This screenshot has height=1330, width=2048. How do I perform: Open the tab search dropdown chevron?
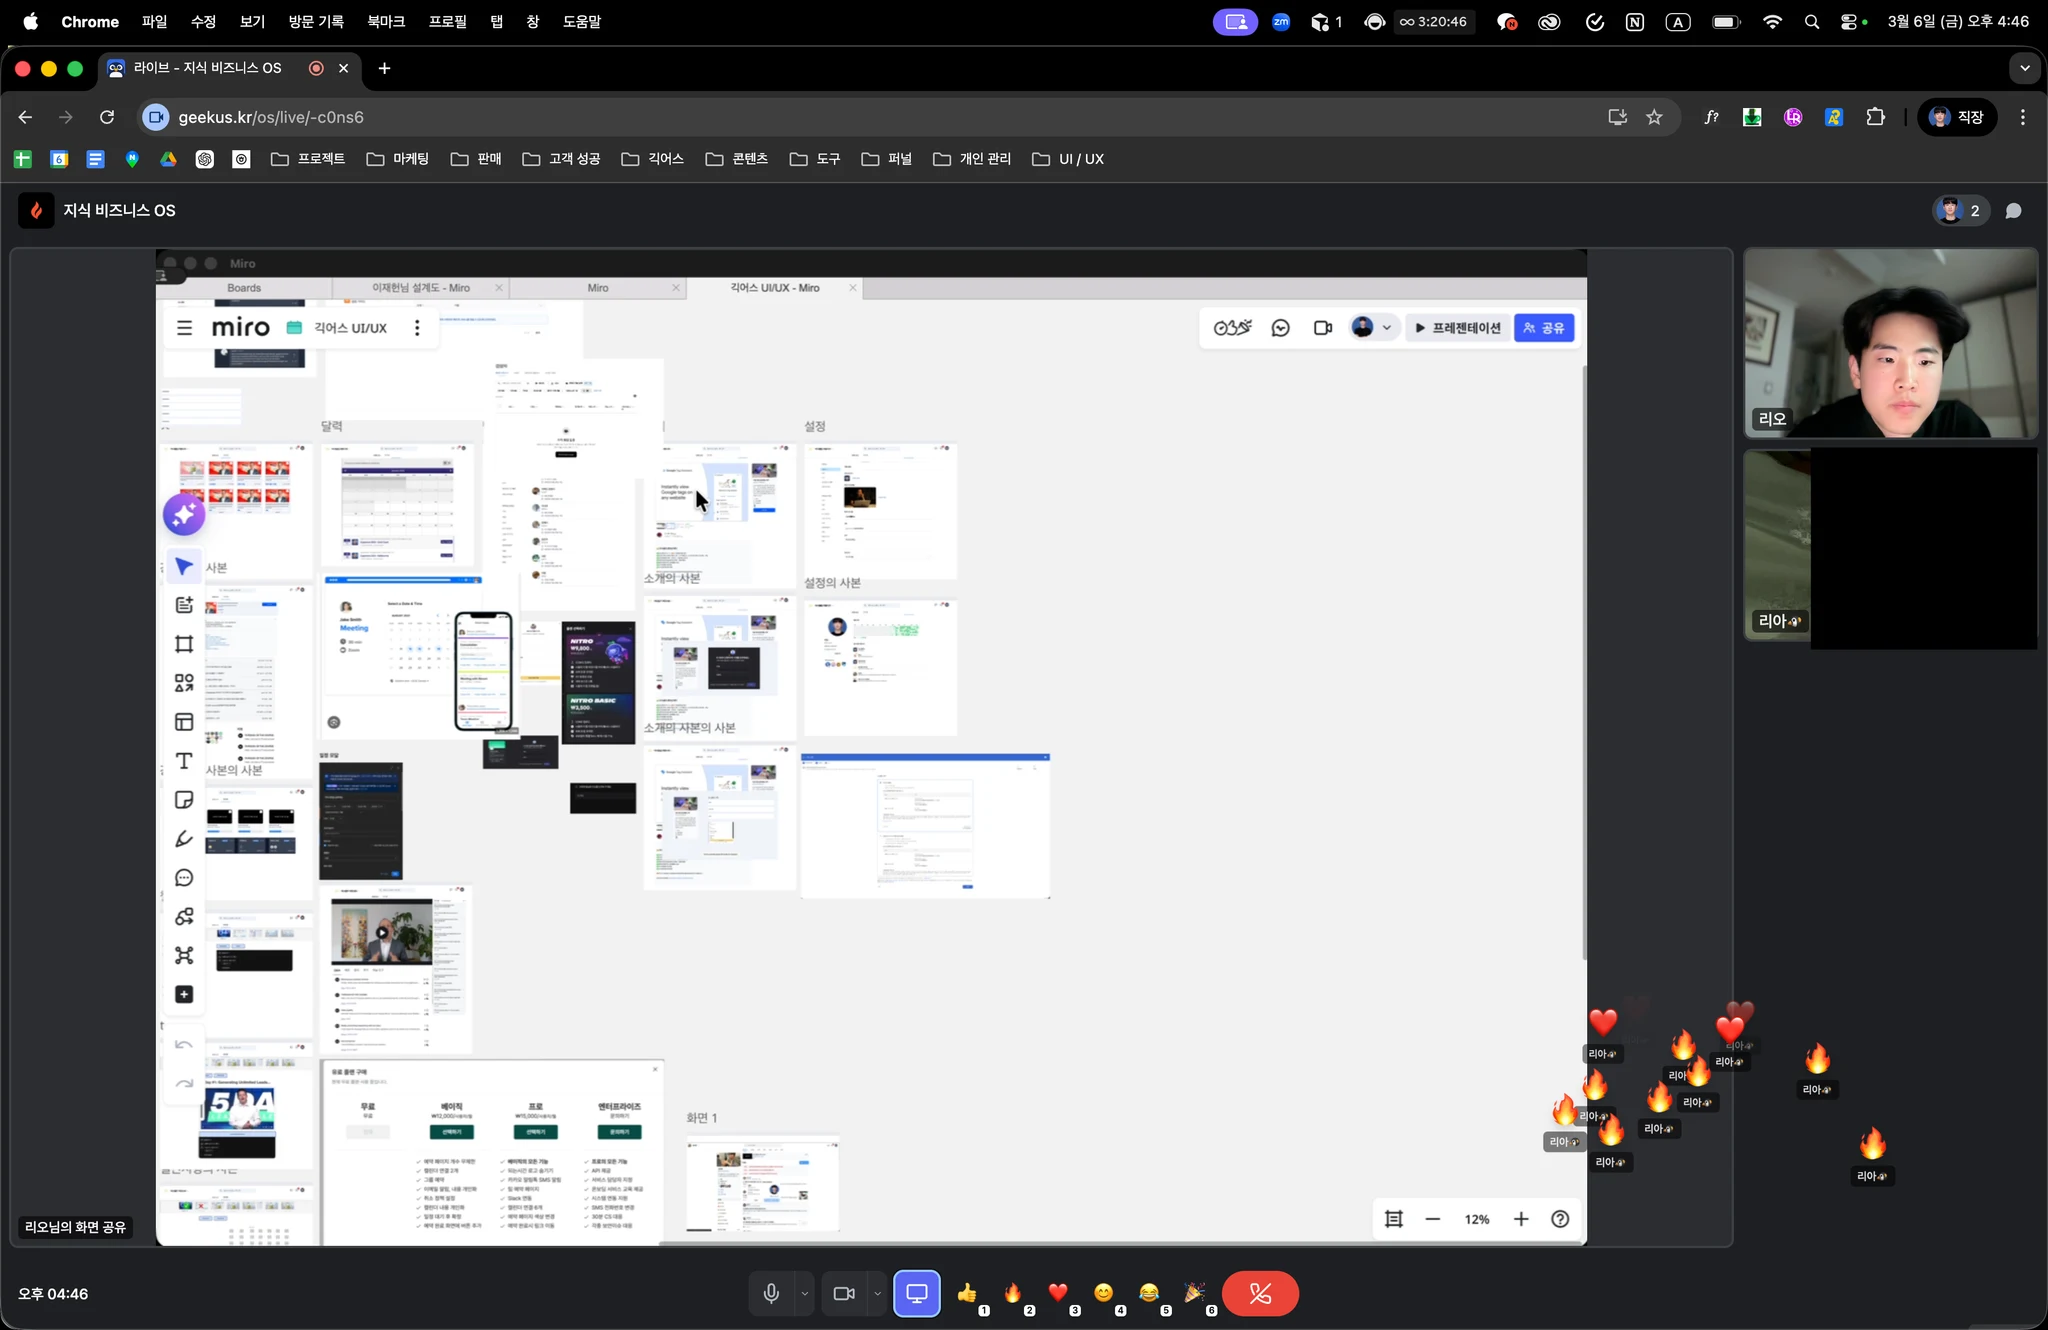2025,68
